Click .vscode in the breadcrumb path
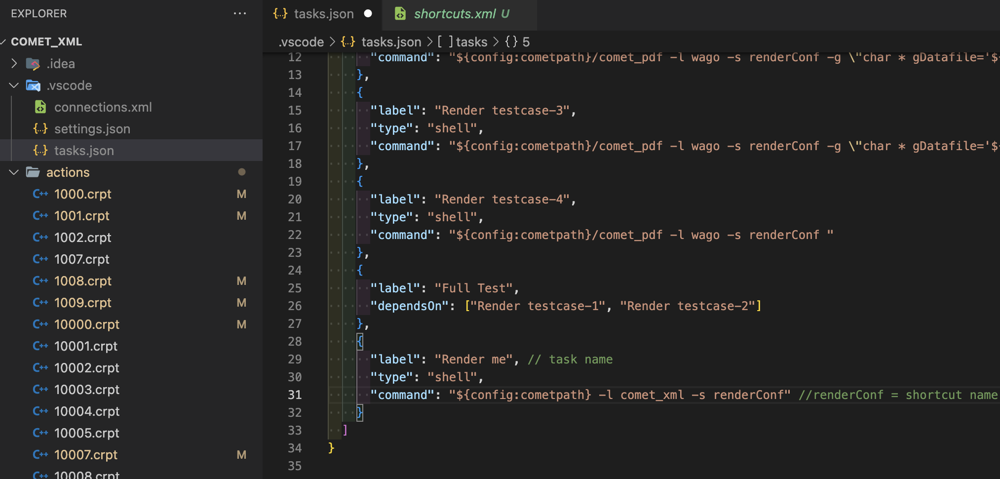The image size is (1000, 479). pos(301,42)
